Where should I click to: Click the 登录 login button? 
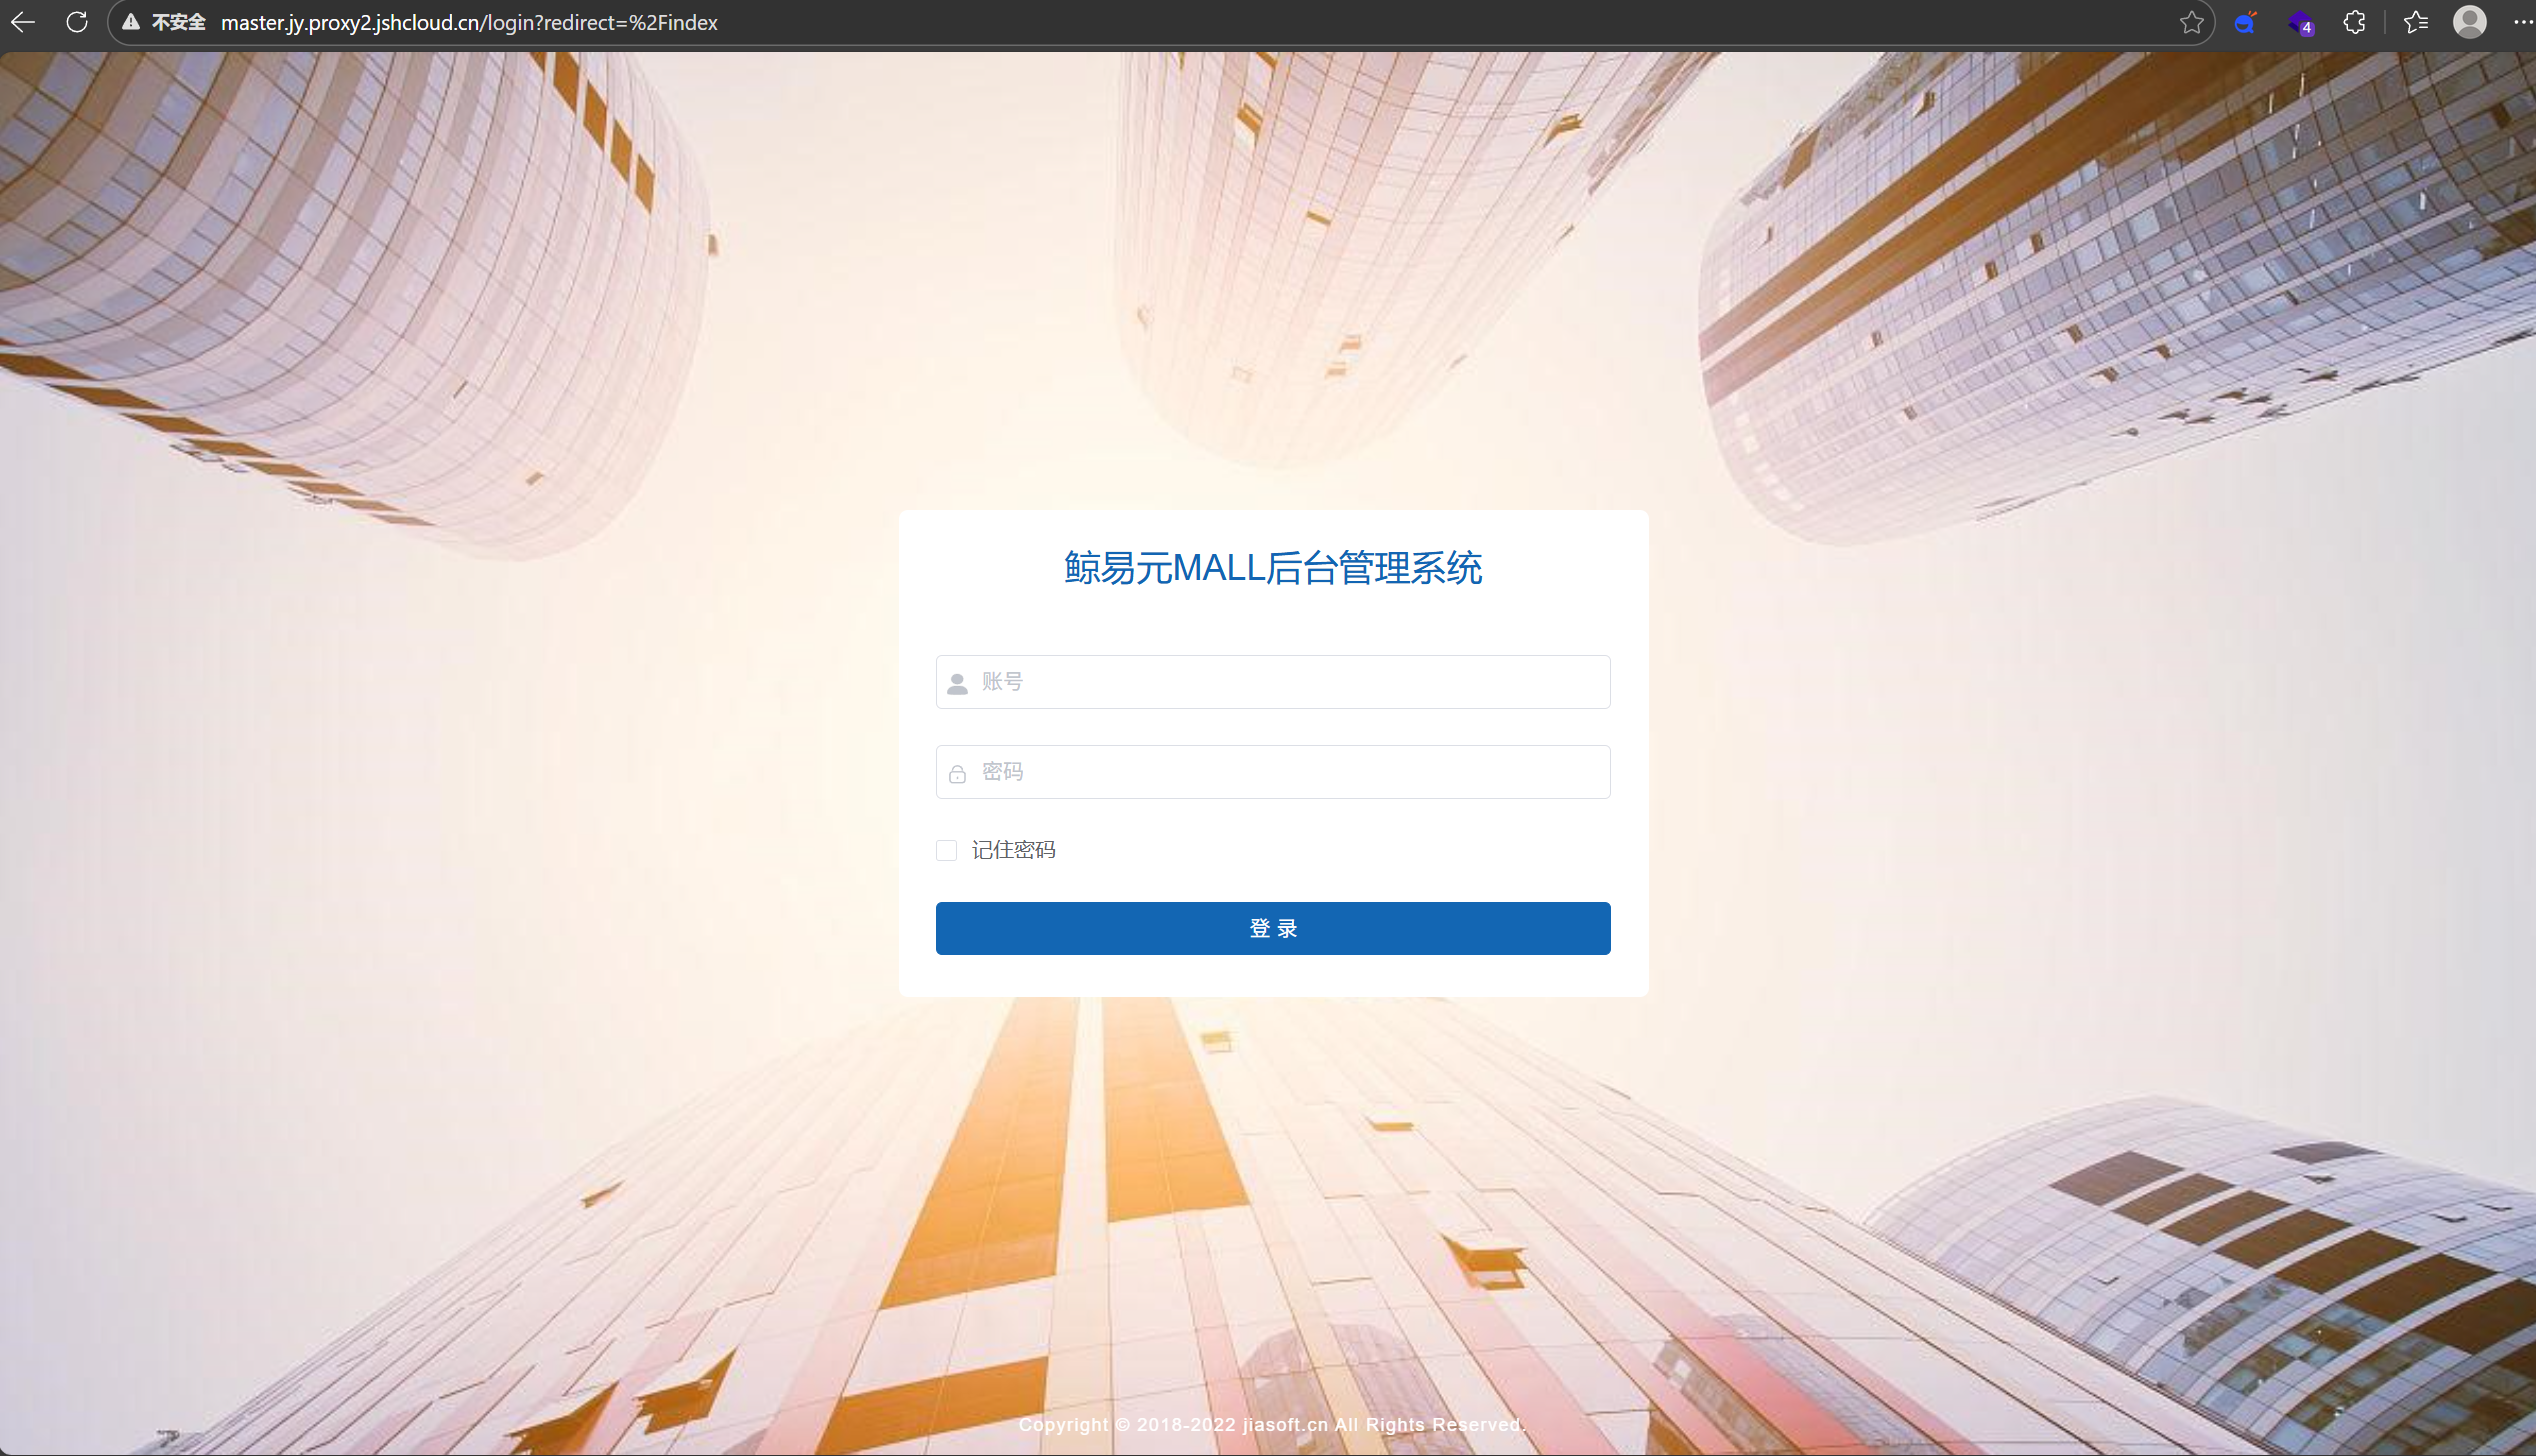(1272, 928)
